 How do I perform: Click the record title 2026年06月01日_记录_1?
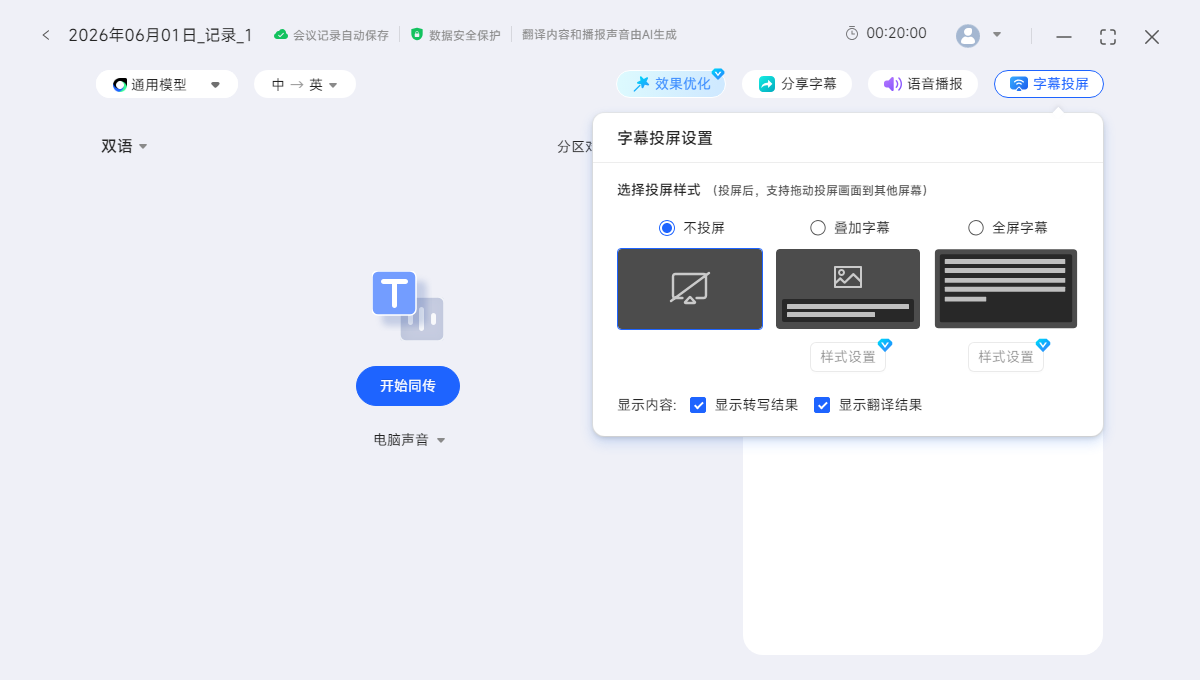coord(160,35)
